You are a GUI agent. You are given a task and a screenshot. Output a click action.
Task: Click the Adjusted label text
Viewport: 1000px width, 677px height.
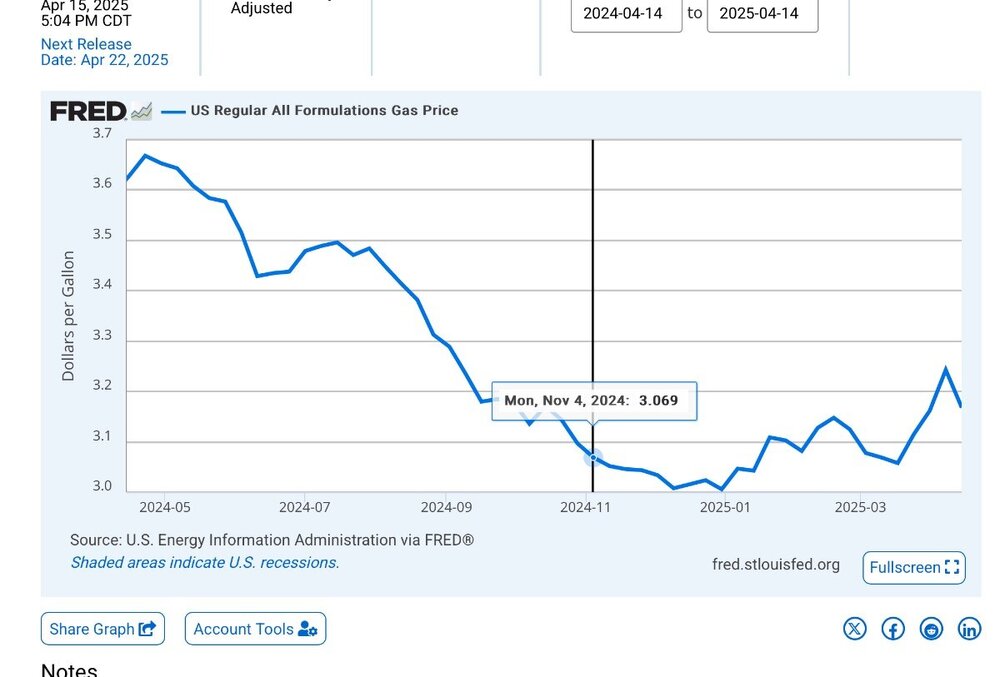click(x=261, y=8)
